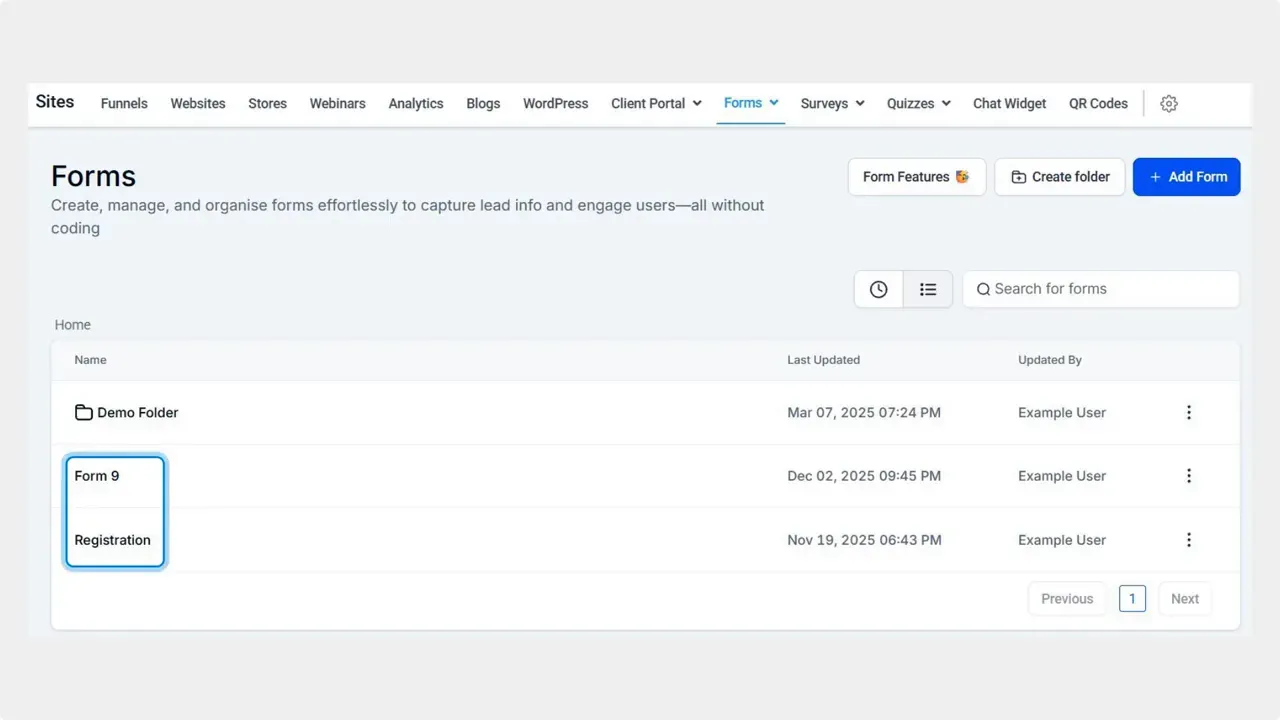Select the Home breadcrumb link
The height and width of the screenshot is (720, 1280).
72,324
